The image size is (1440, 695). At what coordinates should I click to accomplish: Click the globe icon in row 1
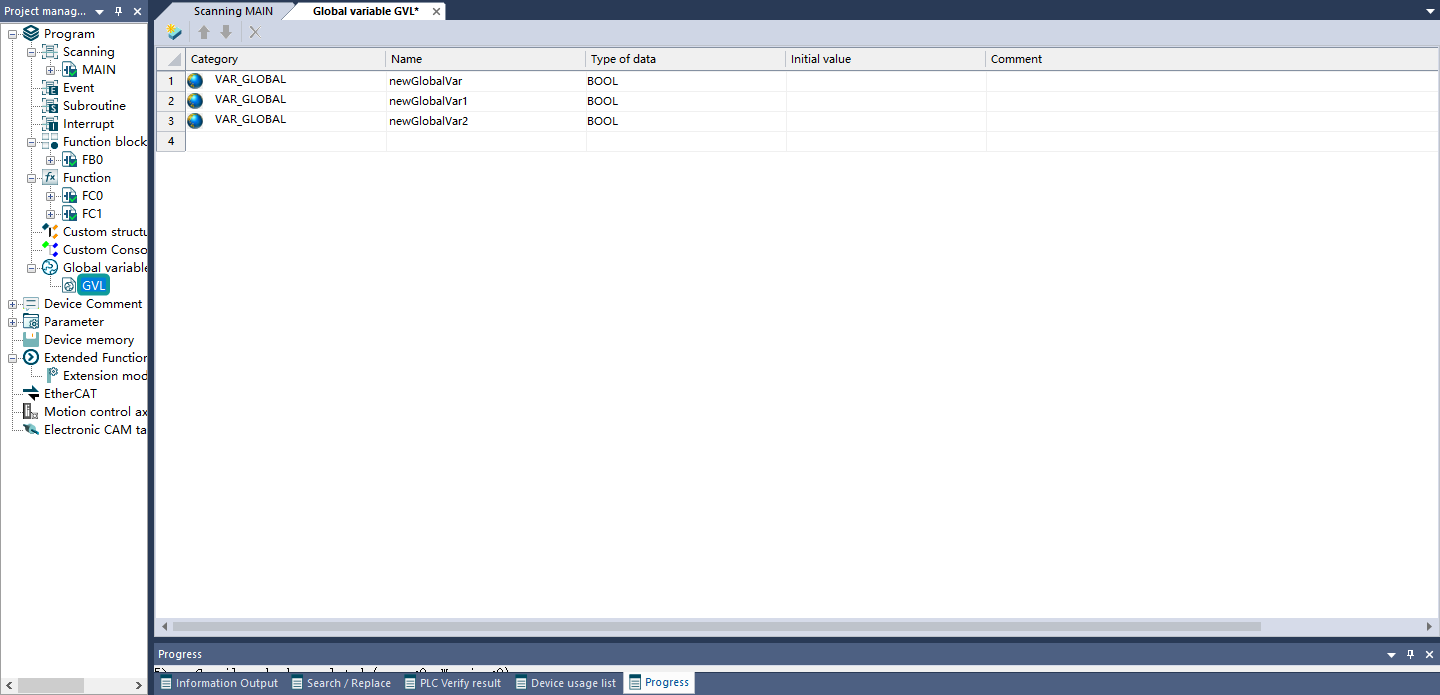click(x=195, y=81)
